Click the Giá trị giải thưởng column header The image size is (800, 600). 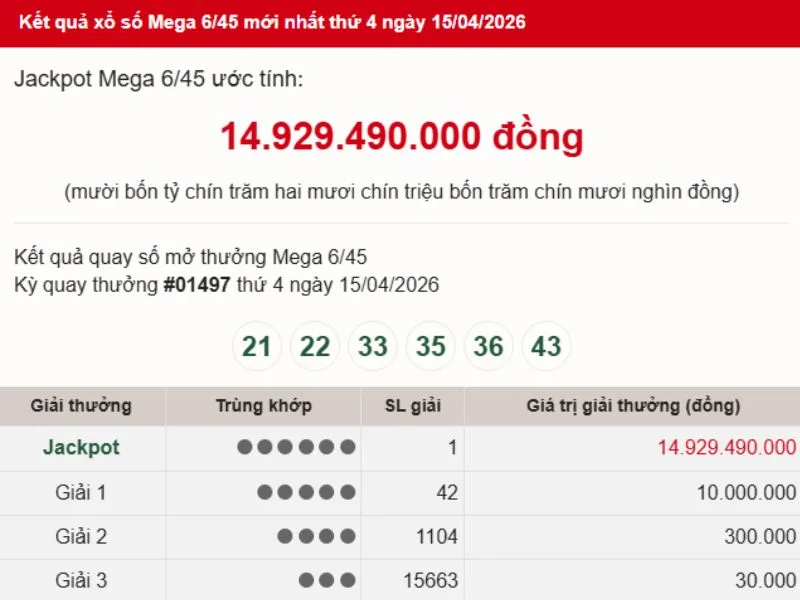(633, 406)
